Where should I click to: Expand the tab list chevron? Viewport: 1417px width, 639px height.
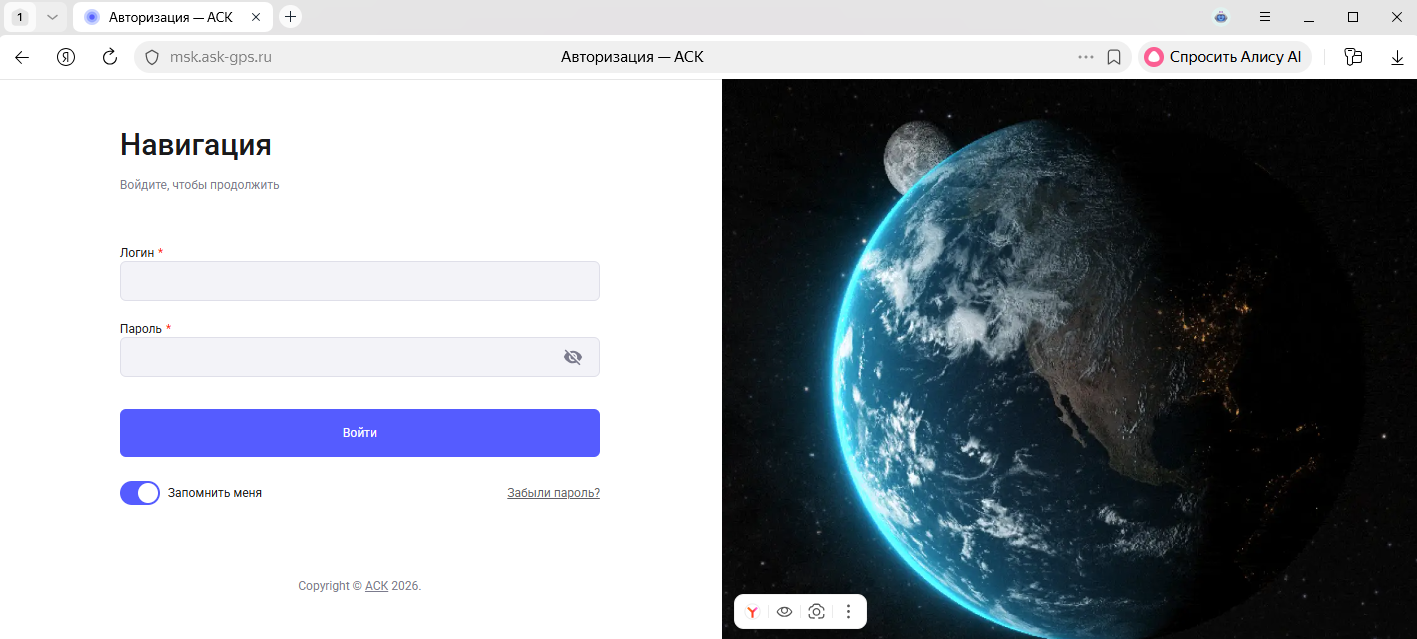click(53, 17)
